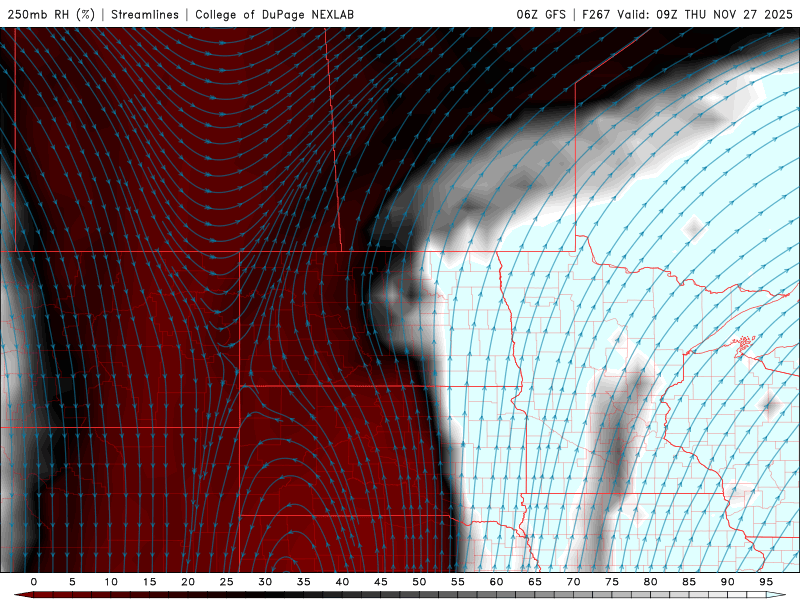Viewport: 800px width, 600px height.
Task: Click the "Valid: 09Z THU NOV 27 2025" text
Action: (x=705, y=14)
